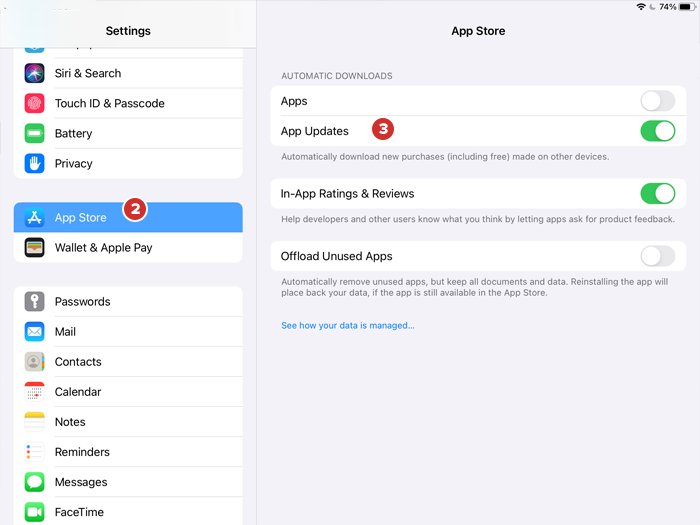Tap the Mail envelope icon
Image resolution: width=700 pixels, height=525 pixels.
pyautogui.click(x=35, y=332)
